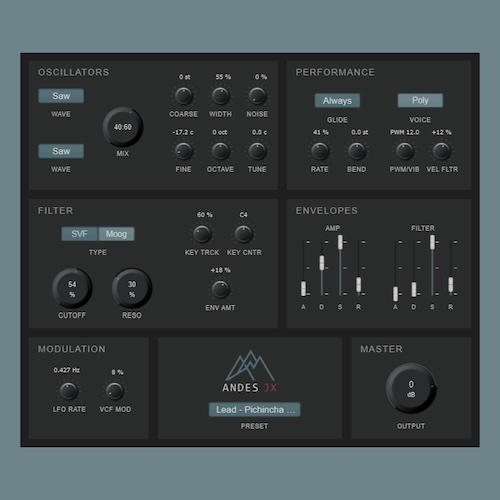This screenshot has height=500, width=500.
Task: Click the filter CUTOFF knob
Action: click(72, 288)
